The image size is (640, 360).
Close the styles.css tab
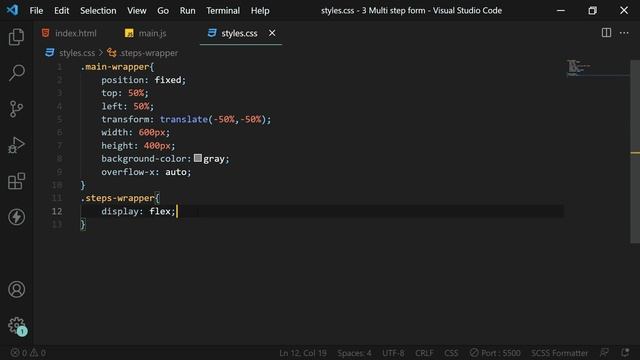click(272, 33)
